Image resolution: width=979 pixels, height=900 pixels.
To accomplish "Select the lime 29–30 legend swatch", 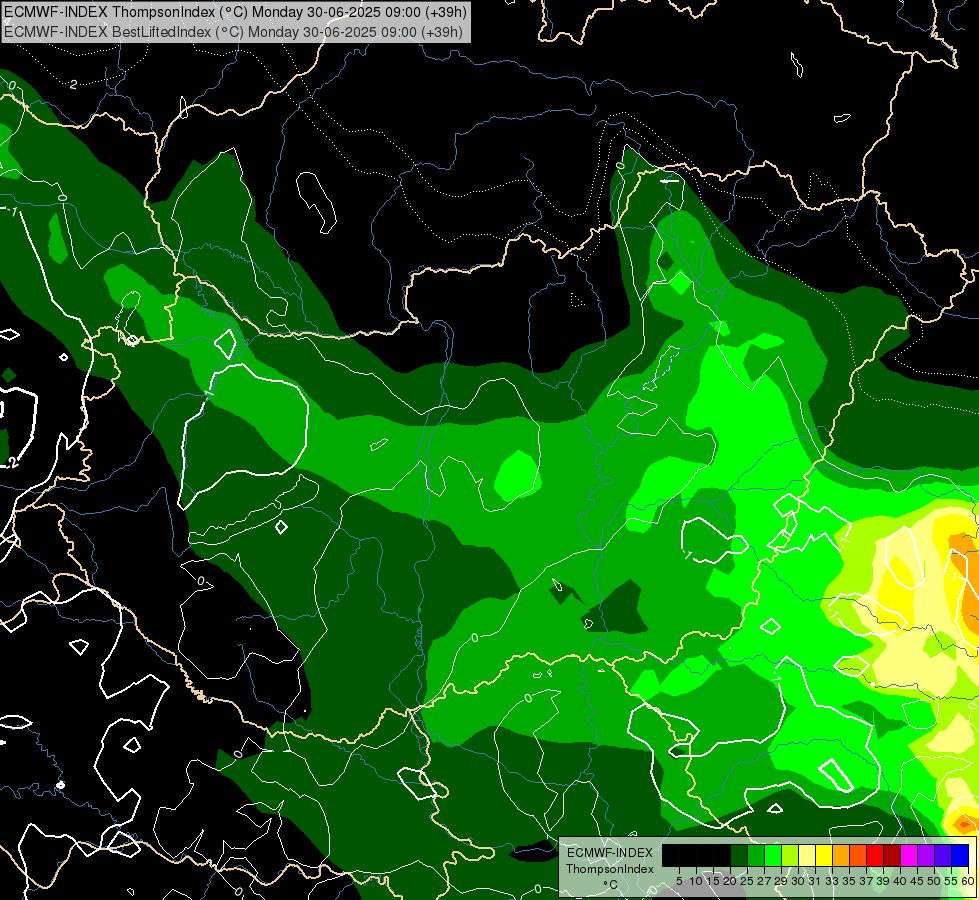I will 790,855.
